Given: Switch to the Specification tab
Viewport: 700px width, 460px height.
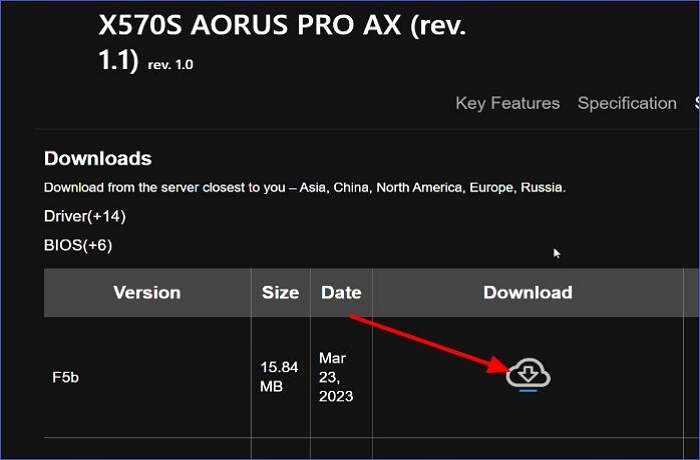Looking at the screenshot, I should [627, 103].
